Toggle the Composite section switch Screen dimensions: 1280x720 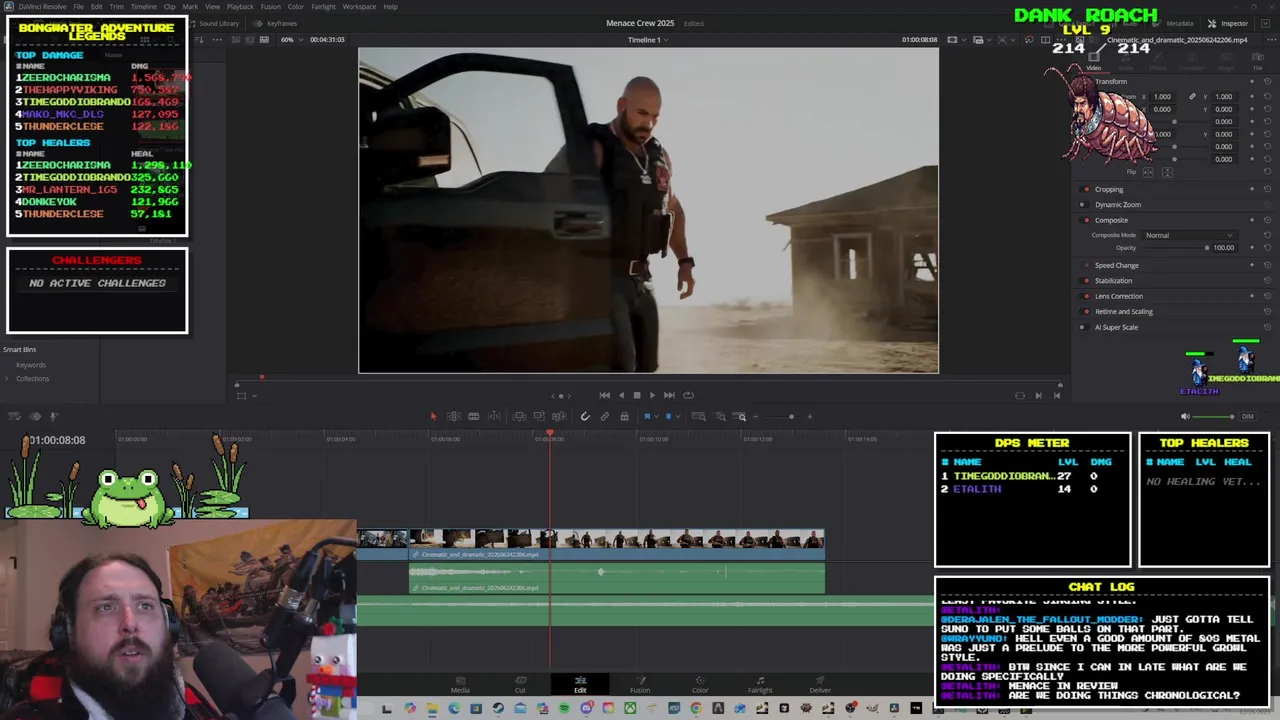[x=1086, y=220]
